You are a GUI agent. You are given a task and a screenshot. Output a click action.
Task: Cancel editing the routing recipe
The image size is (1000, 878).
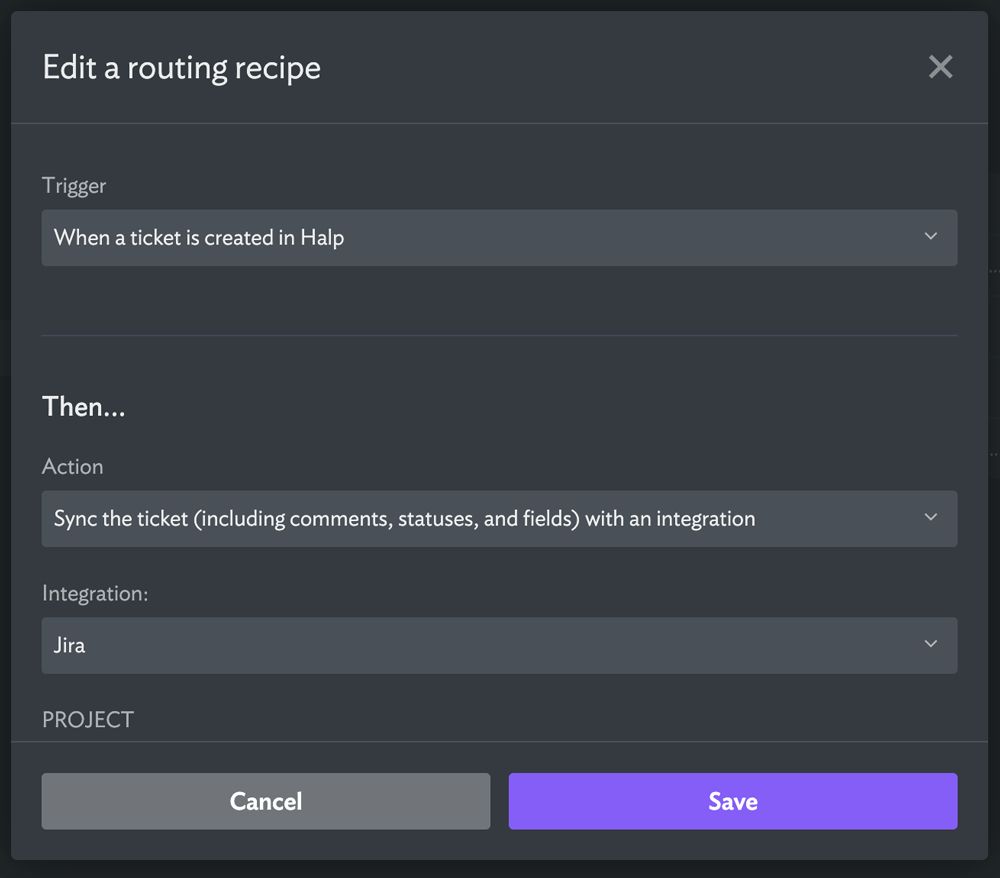pos(266,801)
